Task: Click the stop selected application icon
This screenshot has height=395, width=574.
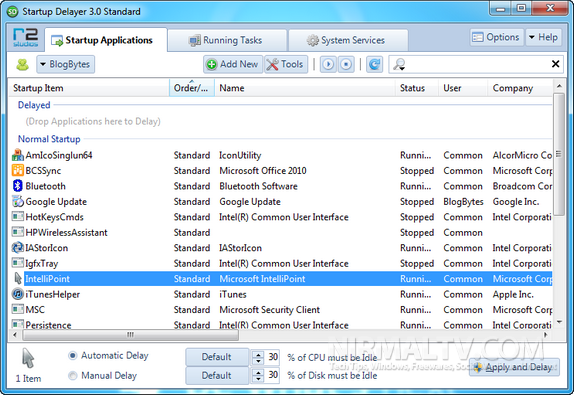Action: coord(346,64)
